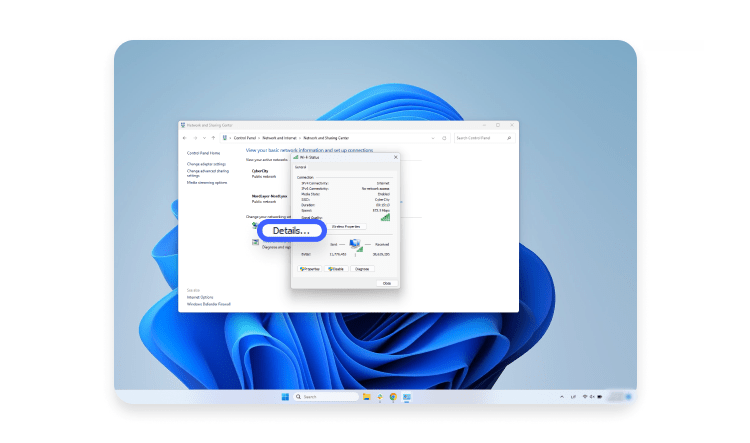This screenshot has height=443, width=750.
Task: Click the signal quality bars icon
Action: 385,217
